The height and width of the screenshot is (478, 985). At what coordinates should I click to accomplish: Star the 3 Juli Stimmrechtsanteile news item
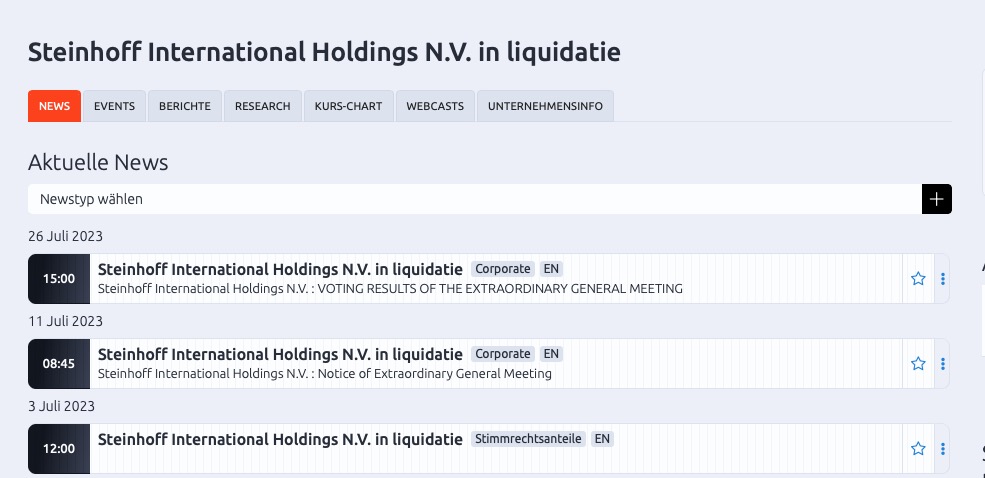[x=918, y=449]
